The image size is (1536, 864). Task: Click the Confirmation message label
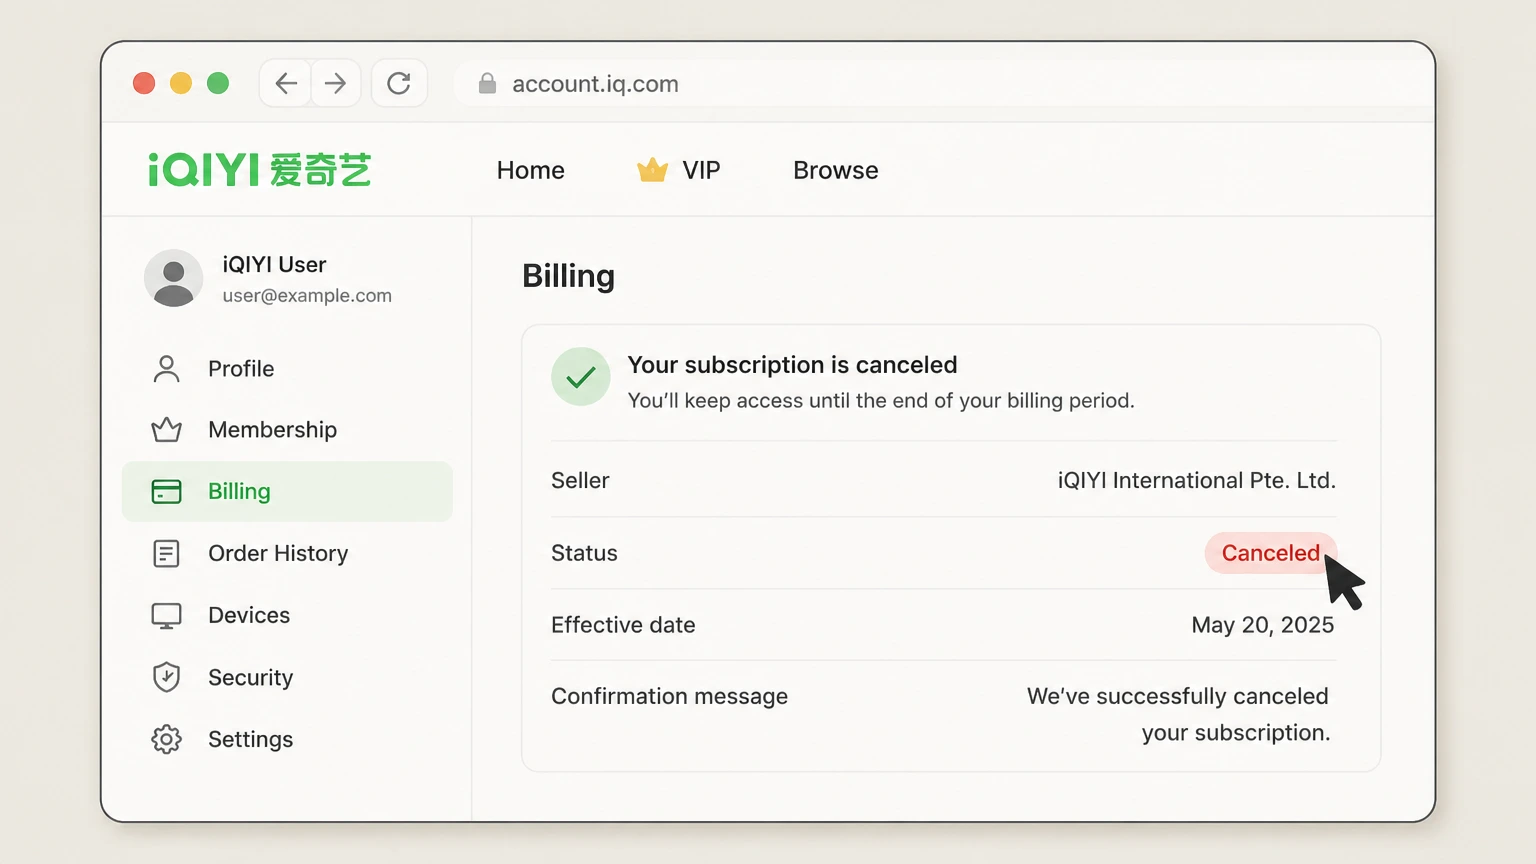click(x=669, y=697)
